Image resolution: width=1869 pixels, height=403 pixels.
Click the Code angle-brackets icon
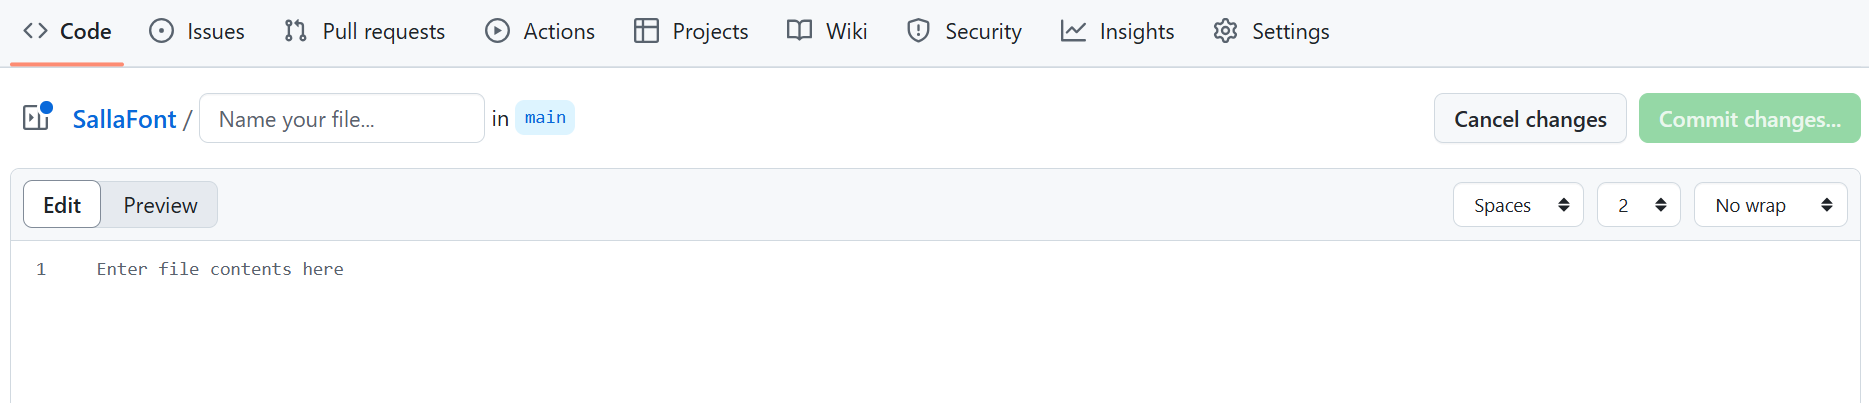coord(35,31)
